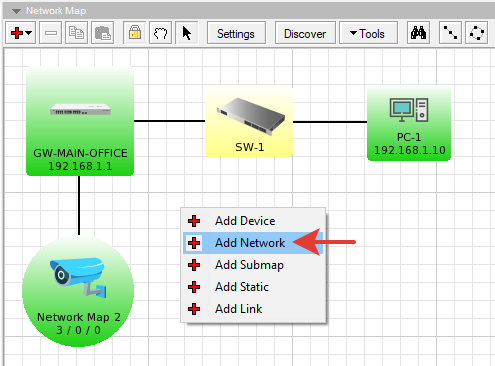Image resolution: width=495 pixels, height=366 pixels.
Task: Click the link between GW-MAIN-OFFICE and SW-1
Action: [169, 121]
